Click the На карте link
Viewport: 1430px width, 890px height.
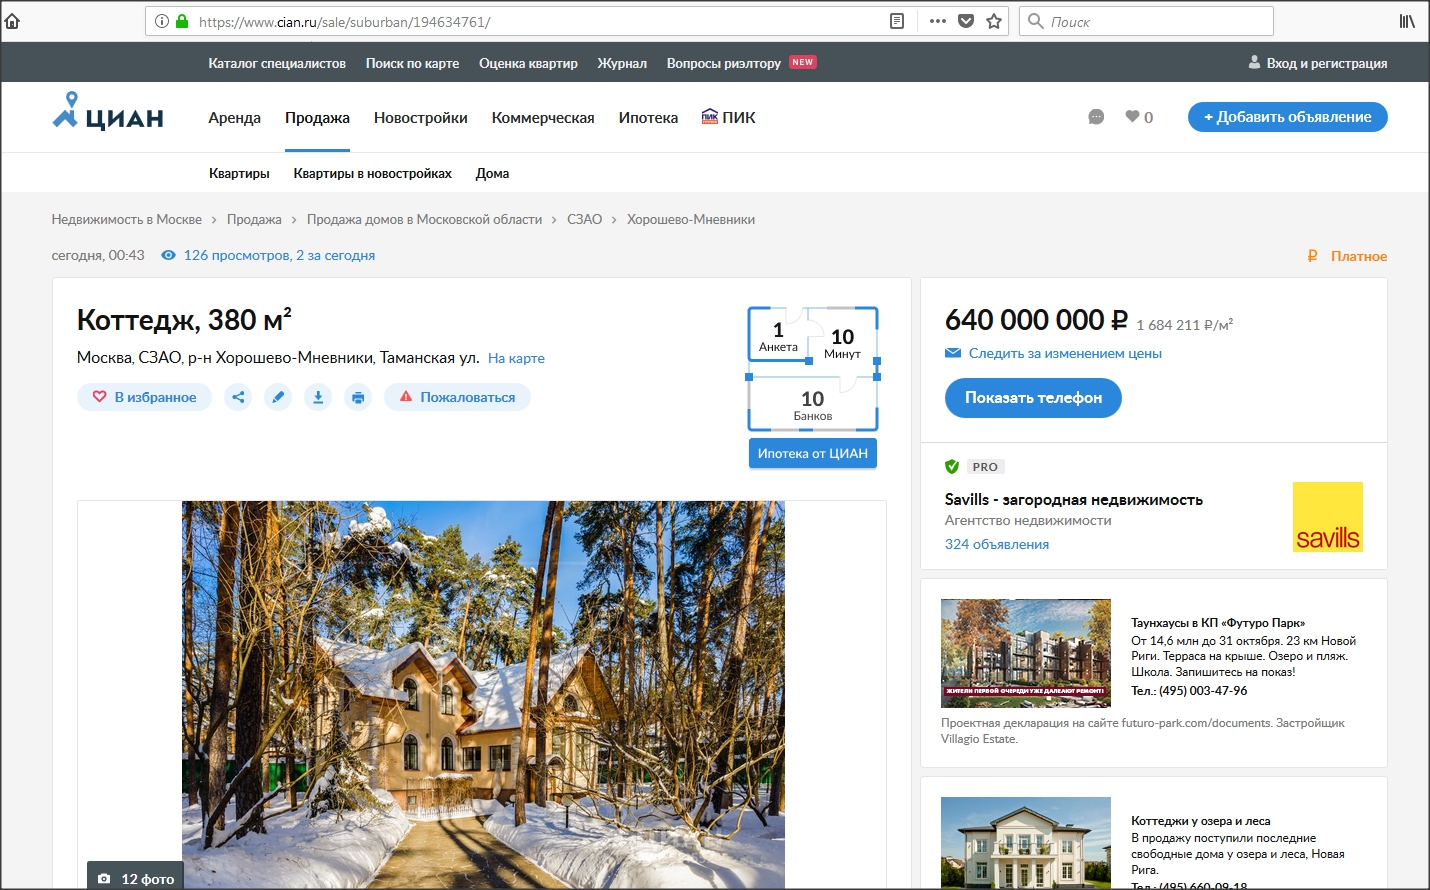(516, 358)
